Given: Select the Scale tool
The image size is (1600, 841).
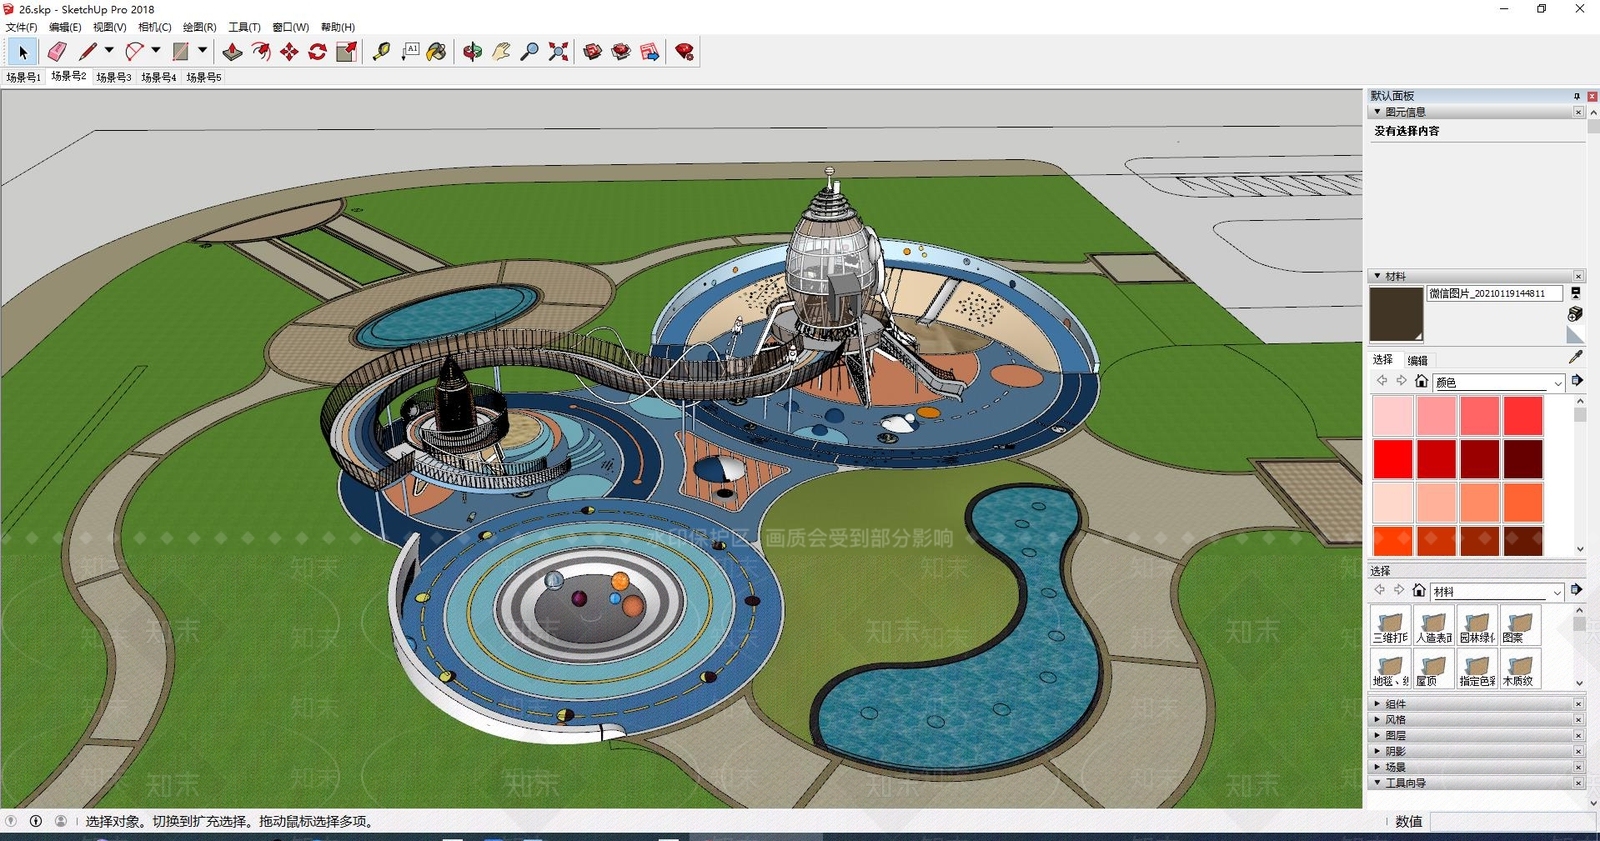Looking at the screenshot, I should pos(347,52).
